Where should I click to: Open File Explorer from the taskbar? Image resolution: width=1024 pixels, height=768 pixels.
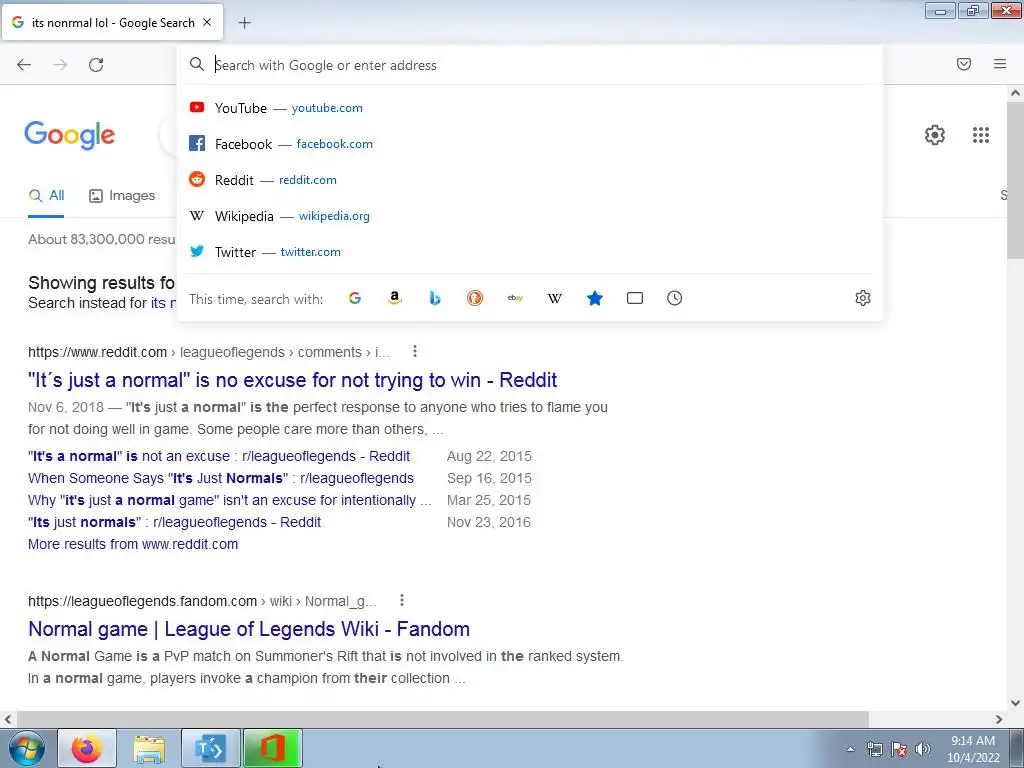coord(149,748)
